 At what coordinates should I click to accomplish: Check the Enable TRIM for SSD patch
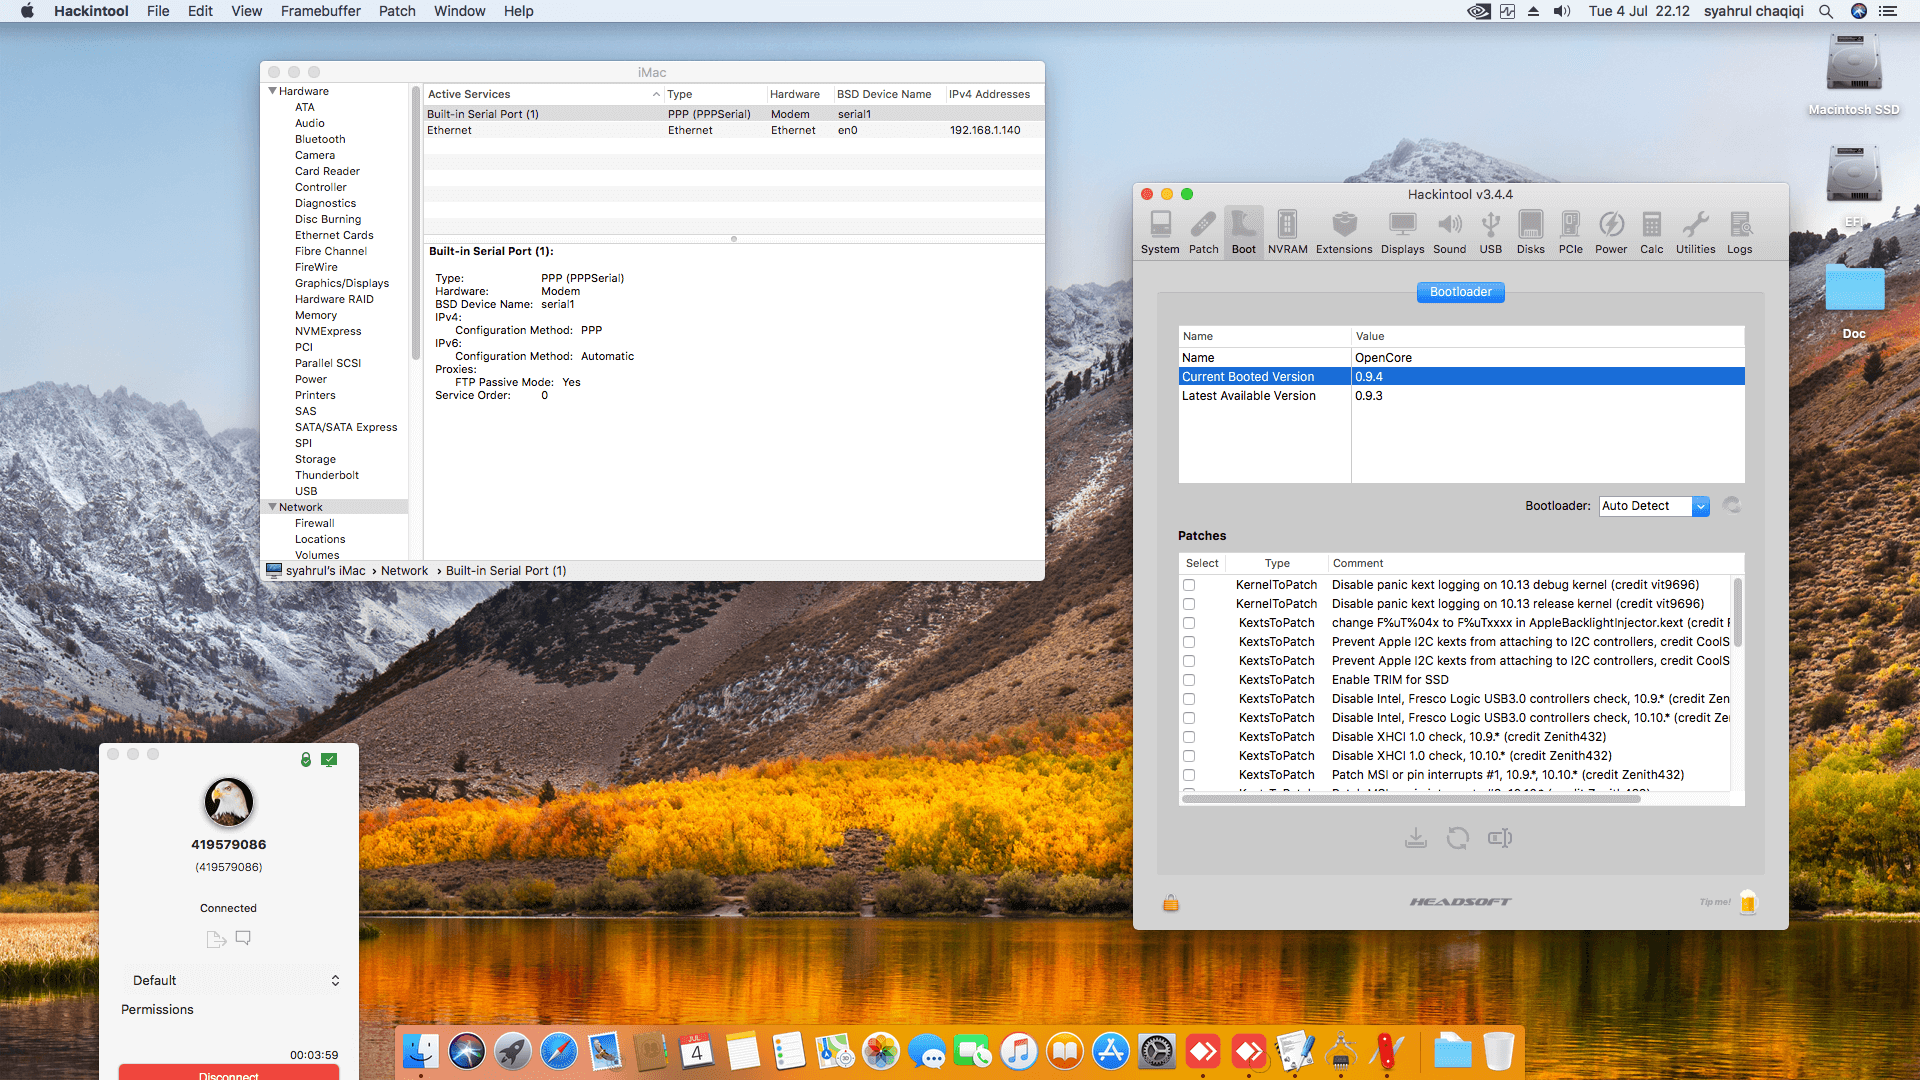[x=1189, y=680]
